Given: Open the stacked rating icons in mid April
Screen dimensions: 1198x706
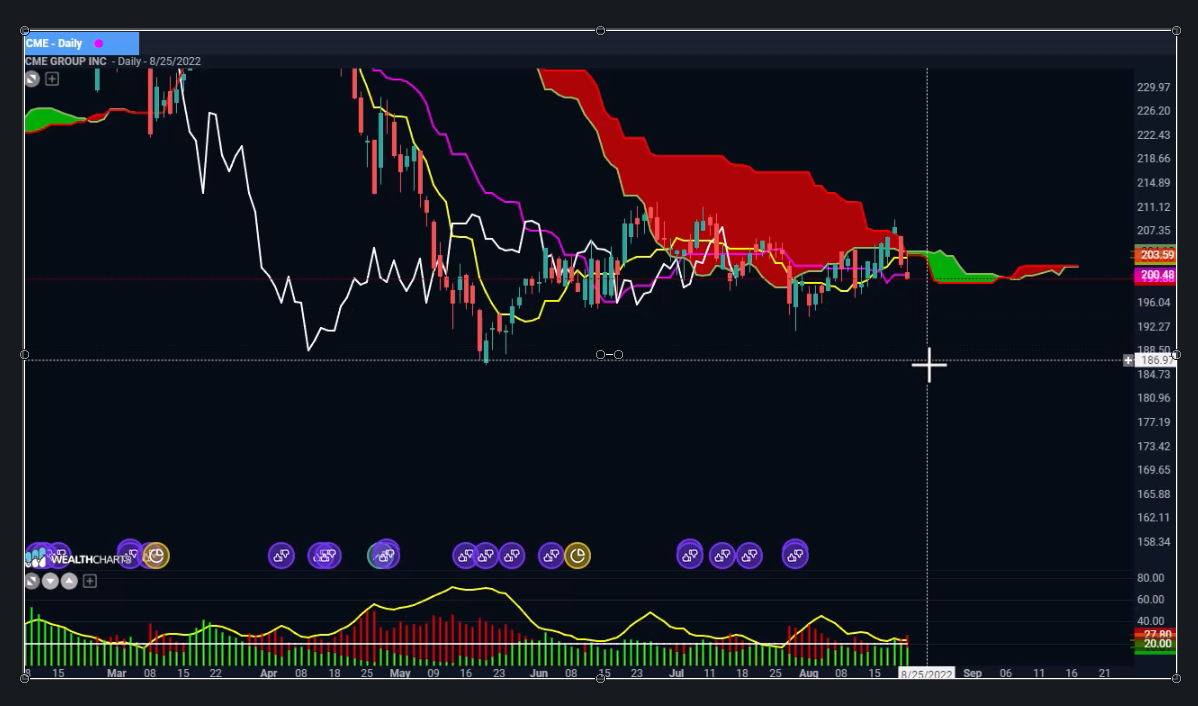Looking at the screenshot, I should click(325, 555).
